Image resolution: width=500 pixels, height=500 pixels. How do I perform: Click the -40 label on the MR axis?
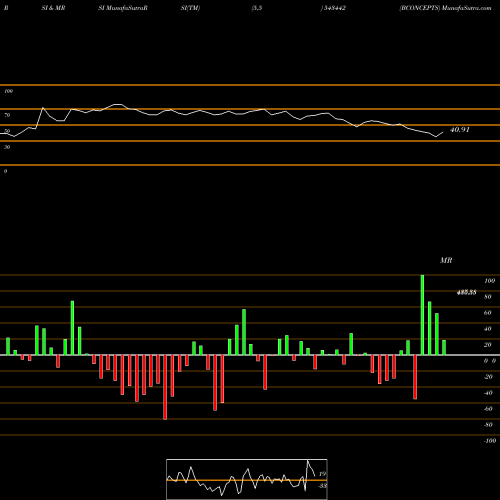coord(488,393)
